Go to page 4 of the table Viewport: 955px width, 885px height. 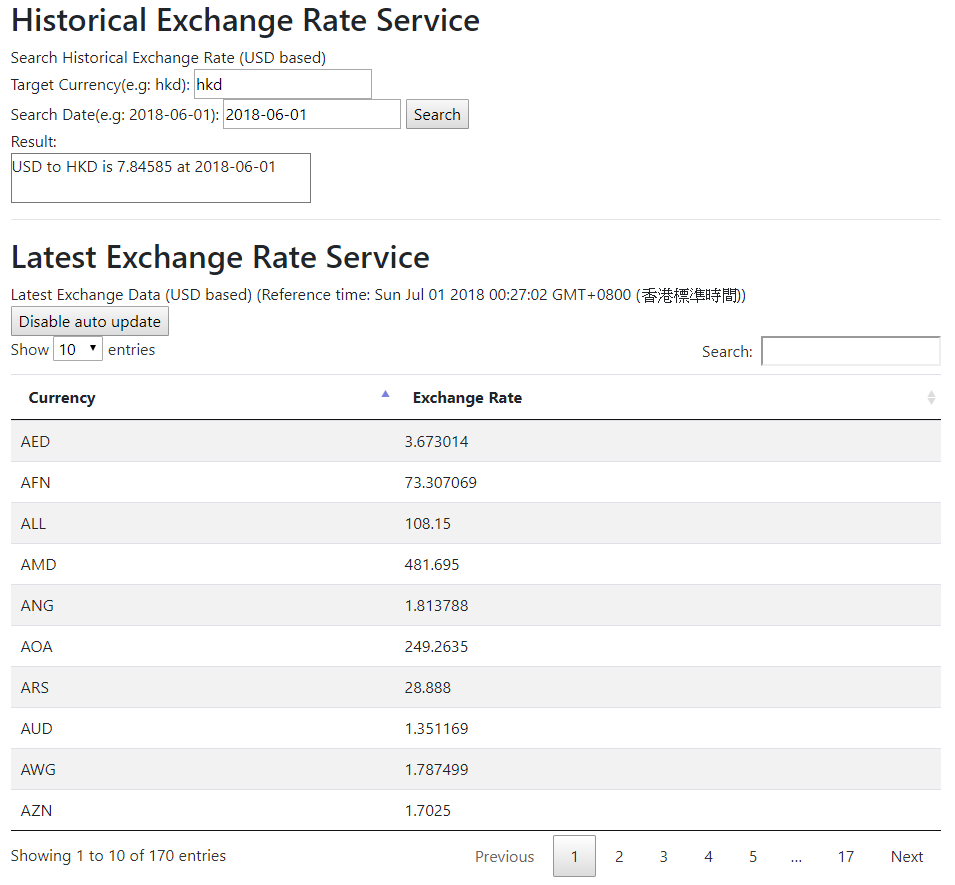click(x=708, y=856)
